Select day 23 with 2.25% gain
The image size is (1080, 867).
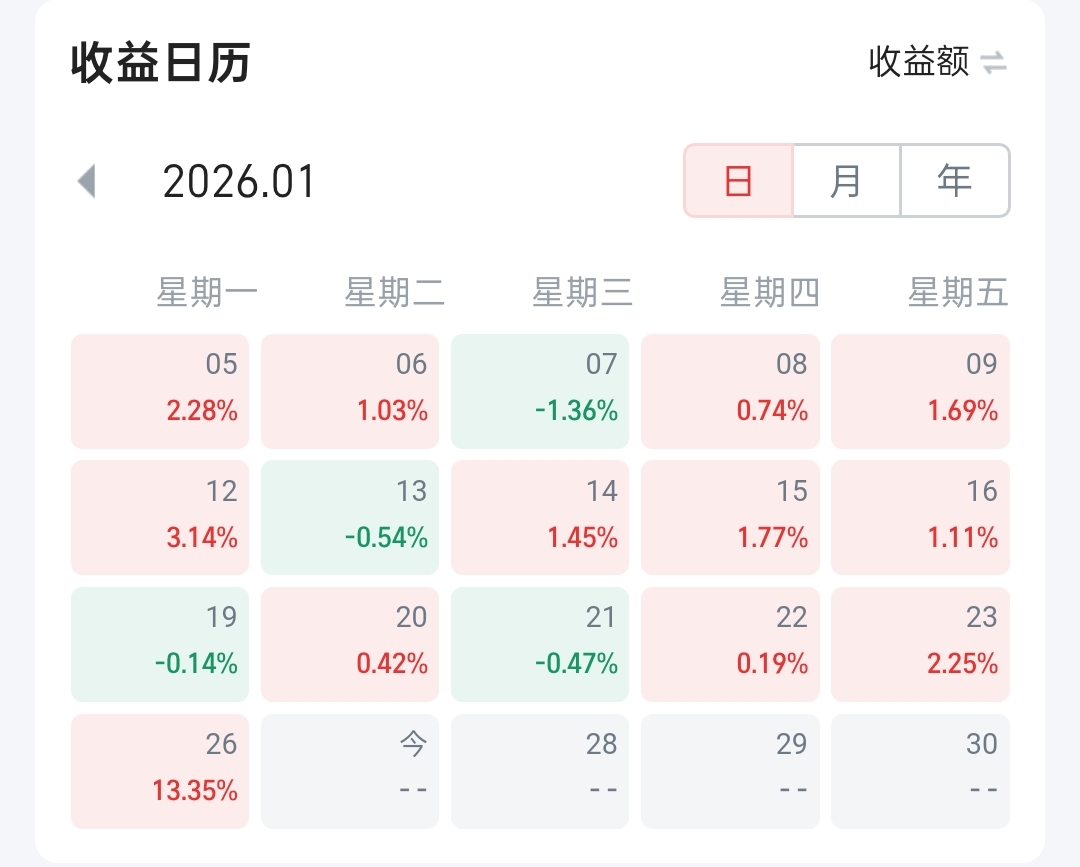pyautogui.click(x=920, y=644)
